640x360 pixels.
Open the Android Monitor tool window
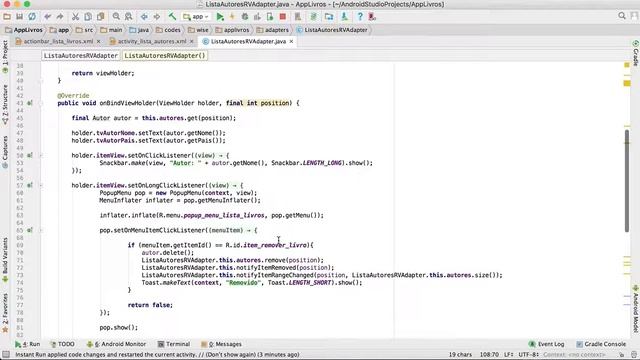(x=116, y=344)
